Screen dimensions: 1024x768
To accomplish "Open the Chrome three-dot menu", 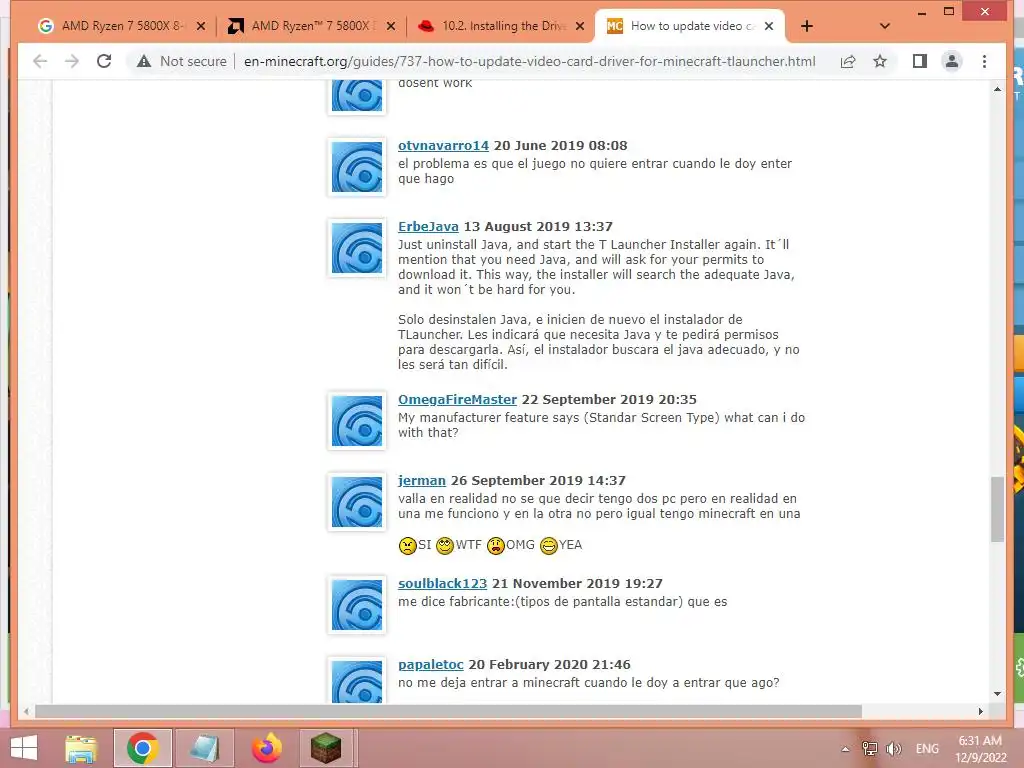I will (x=984, y=61).
